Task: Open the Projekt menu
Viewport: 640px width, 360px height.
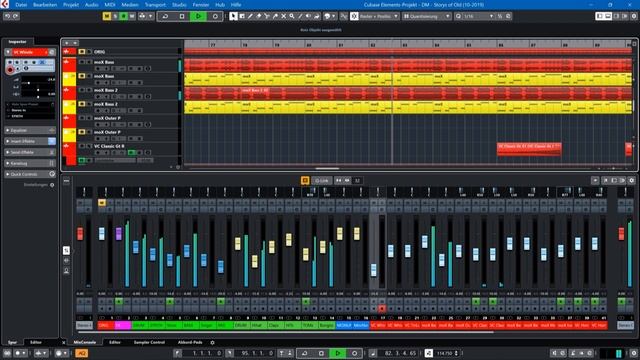Action: 71,5
